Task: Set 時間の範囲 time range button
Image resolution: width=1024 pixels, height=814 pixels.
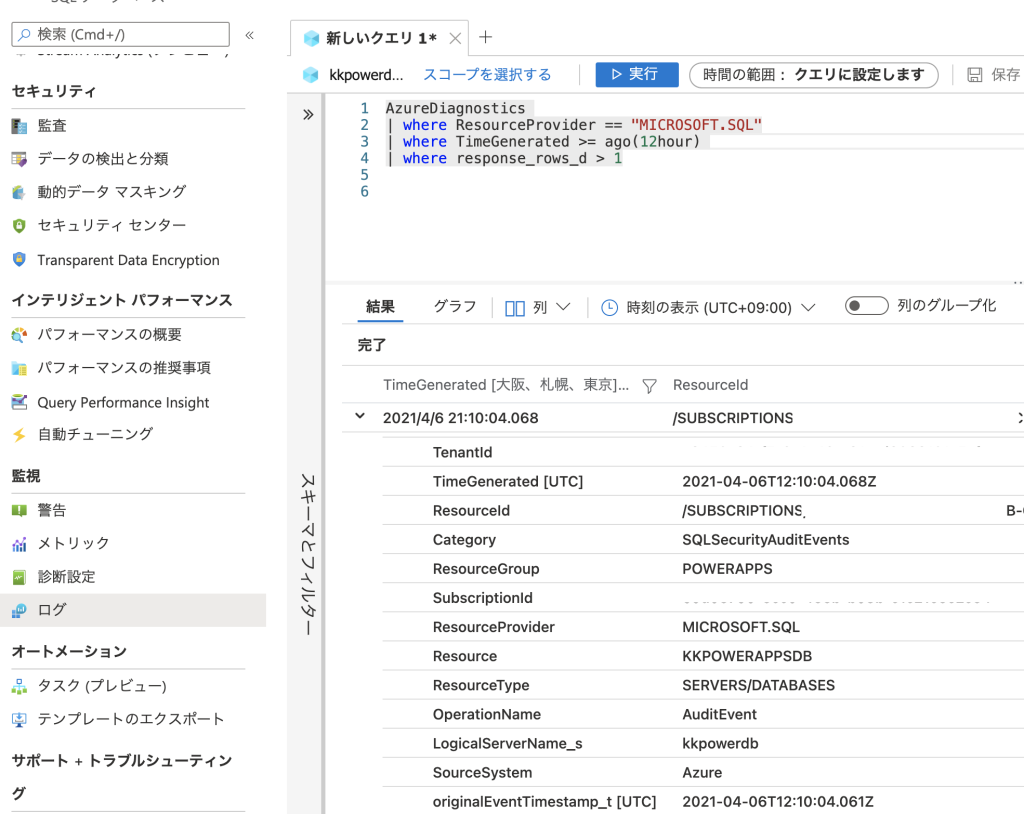Action: (x=814, y=75)
